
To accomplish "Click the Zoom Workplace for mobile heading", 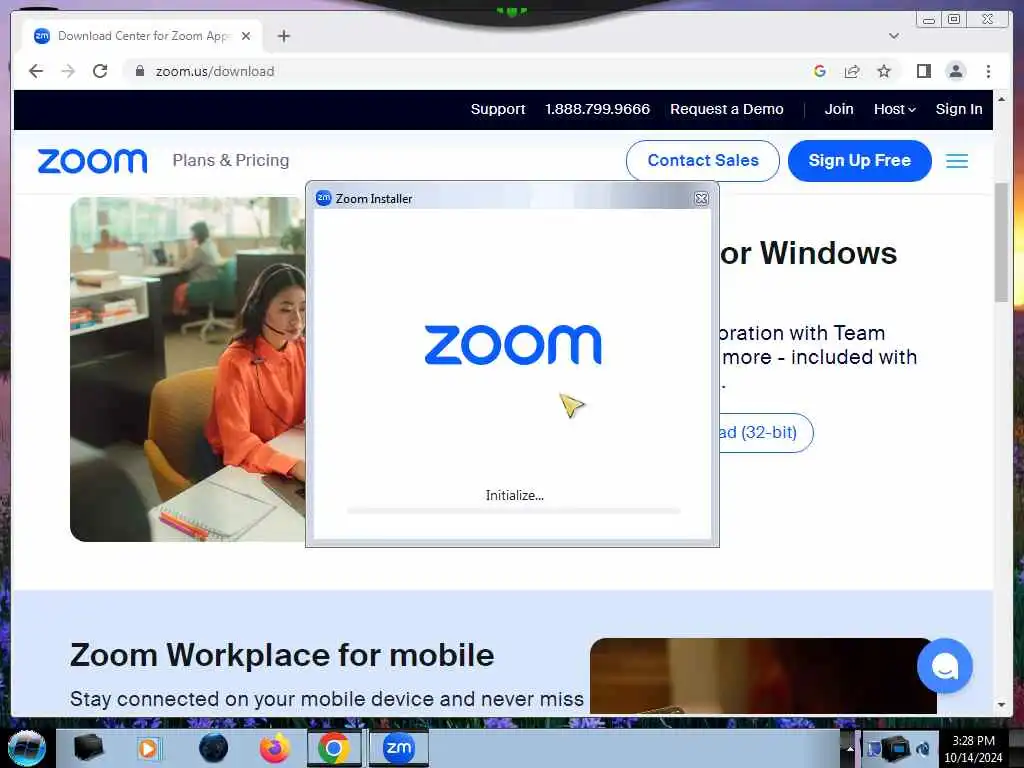I will tap(282, 655).
